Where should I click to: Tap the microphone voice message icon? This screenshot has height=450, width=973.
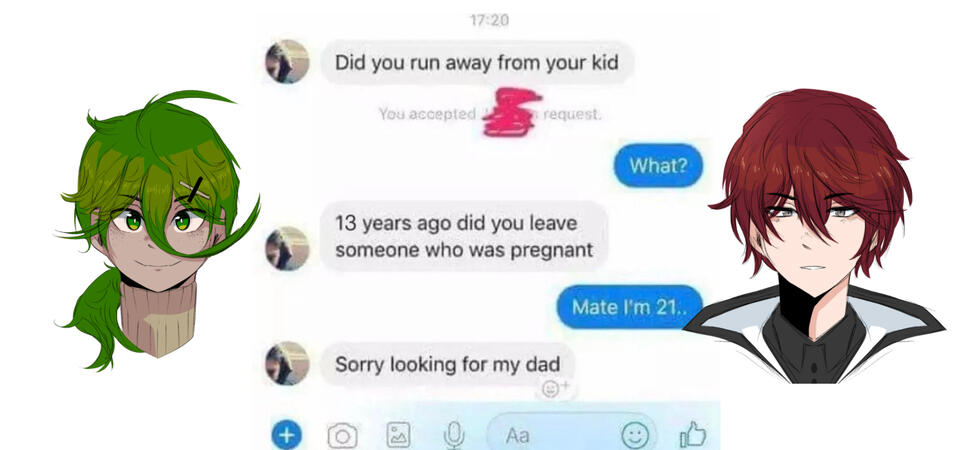[454, 435]
